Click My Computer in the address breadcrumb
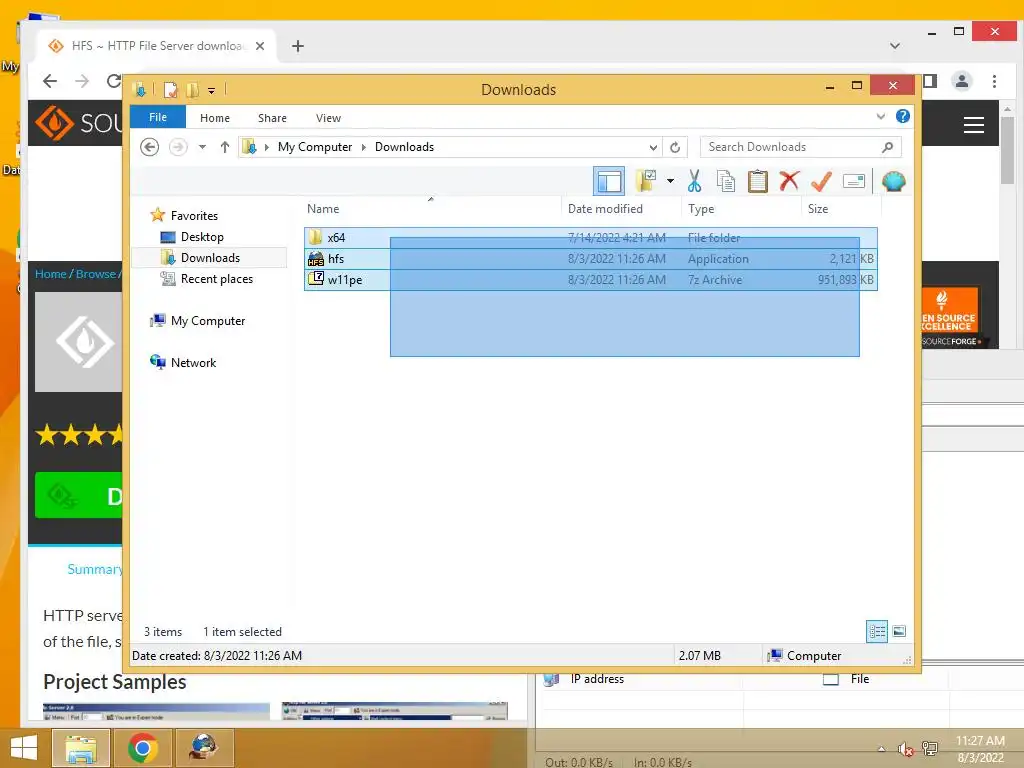 [315, 147]
